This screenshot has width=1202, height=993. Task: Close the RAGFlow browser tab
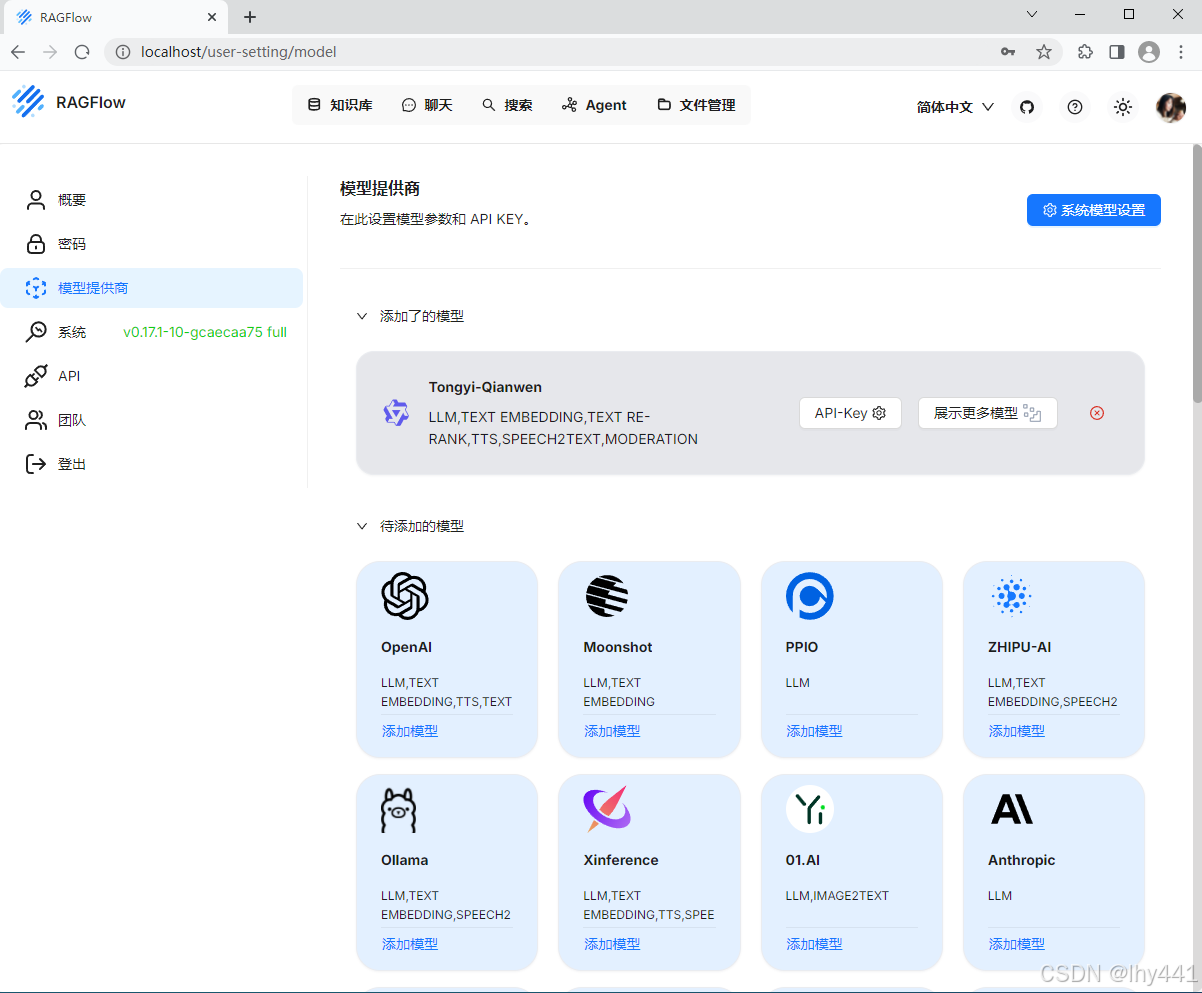pos(212,17)
